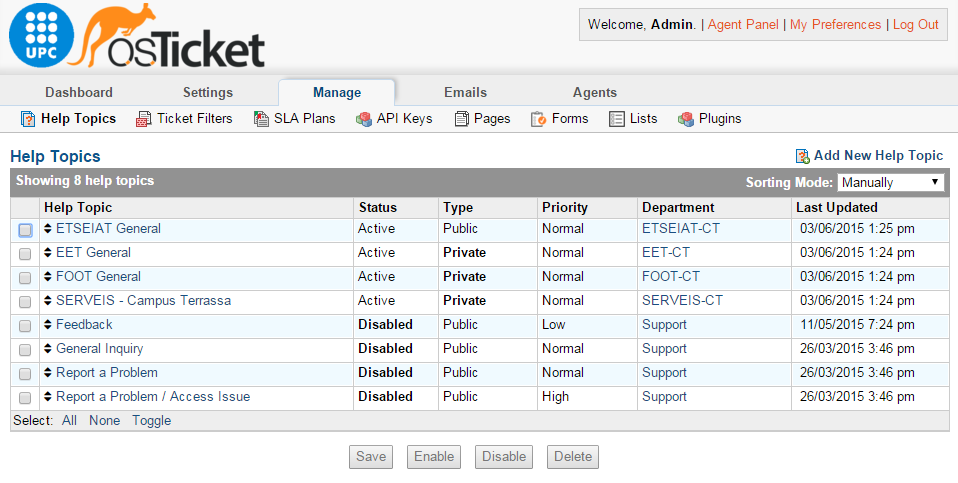Click the Ticket Filters icon
This screenshot has height=483, width=958.
click(144, 119)
